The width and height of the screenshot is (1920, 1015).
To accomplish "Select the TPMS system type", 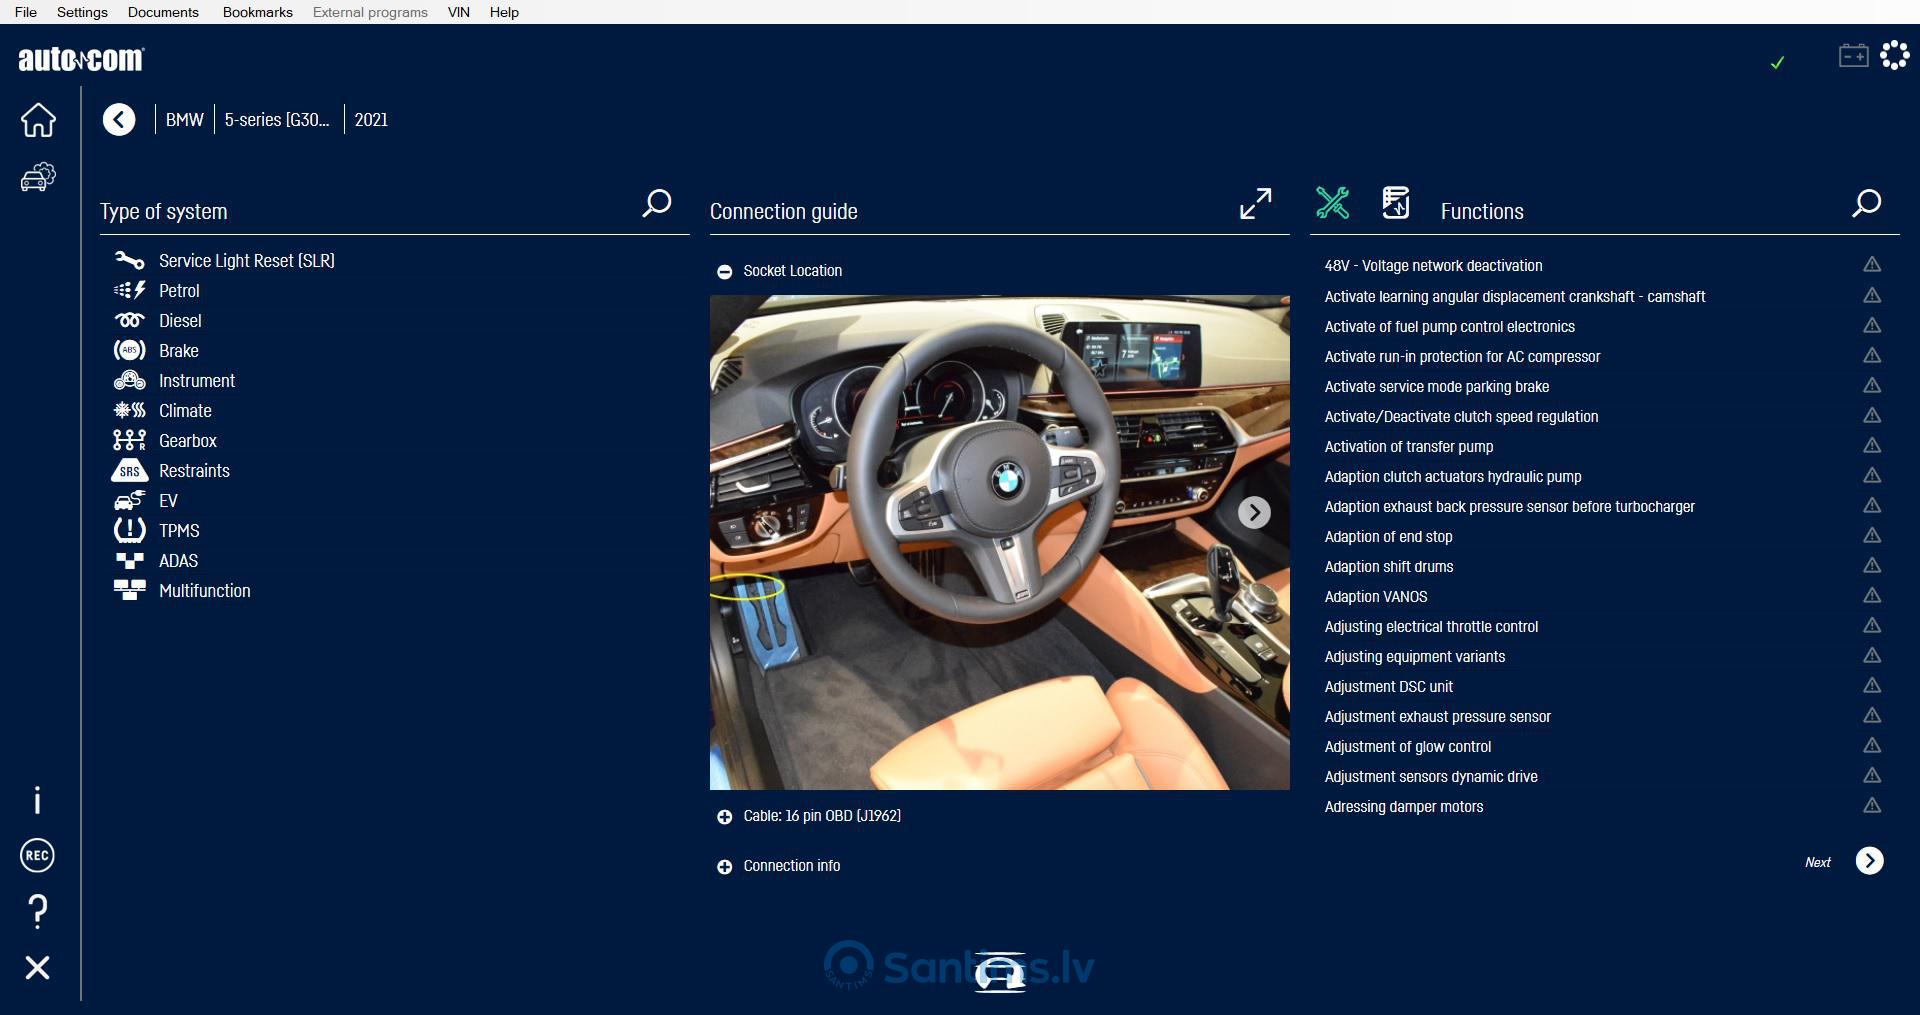I will click(179, 531).
